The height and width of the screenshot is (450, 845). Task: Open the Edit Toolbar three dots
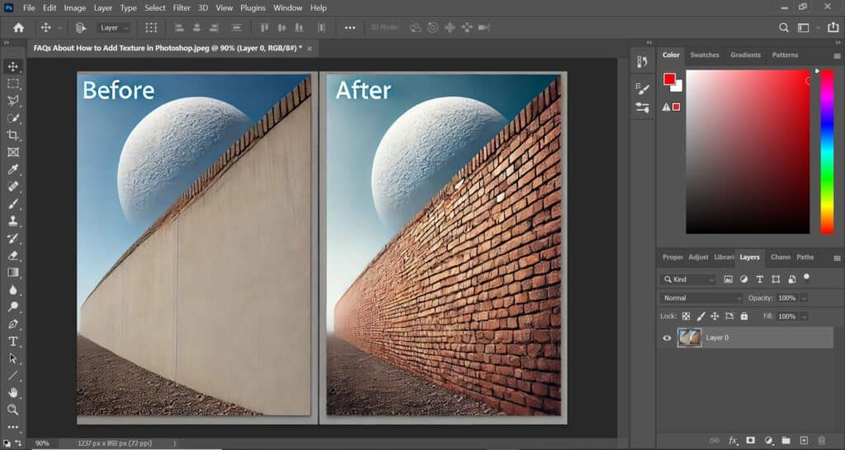pyautogui.click(x=13, y=427)
